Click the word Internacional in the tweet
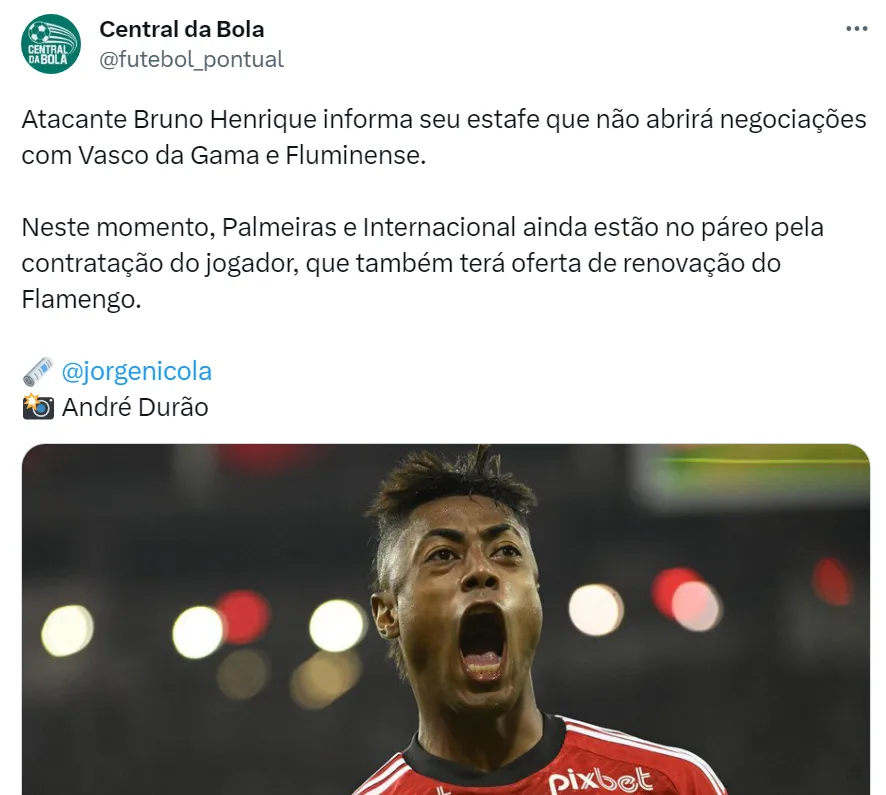 (x=439, y=228)
